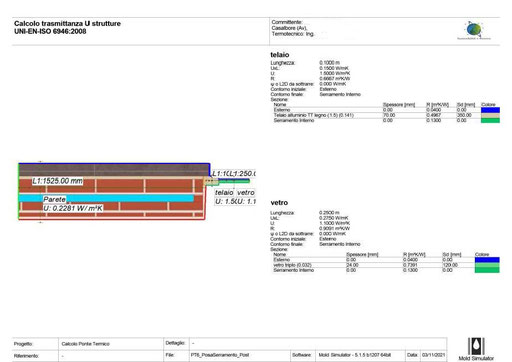The image size is (512, 362).
Task: Click 'Calcolo Ponte Termico' project value in footer
Action: click(x=86, y=344)
